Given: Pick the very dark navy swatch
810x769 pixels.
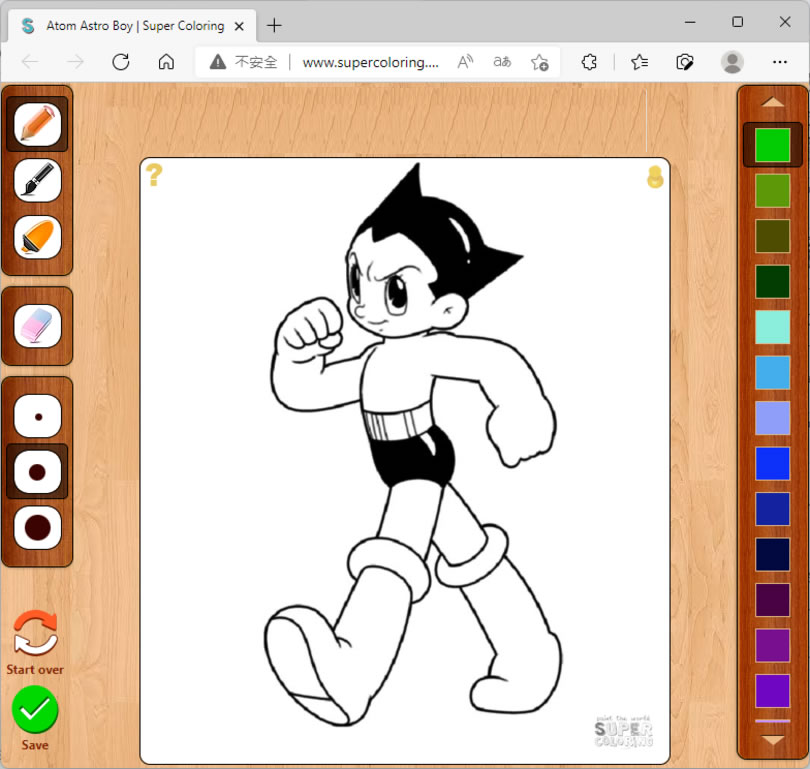Looking at the screenshot, I should click(x=772, y=554).
